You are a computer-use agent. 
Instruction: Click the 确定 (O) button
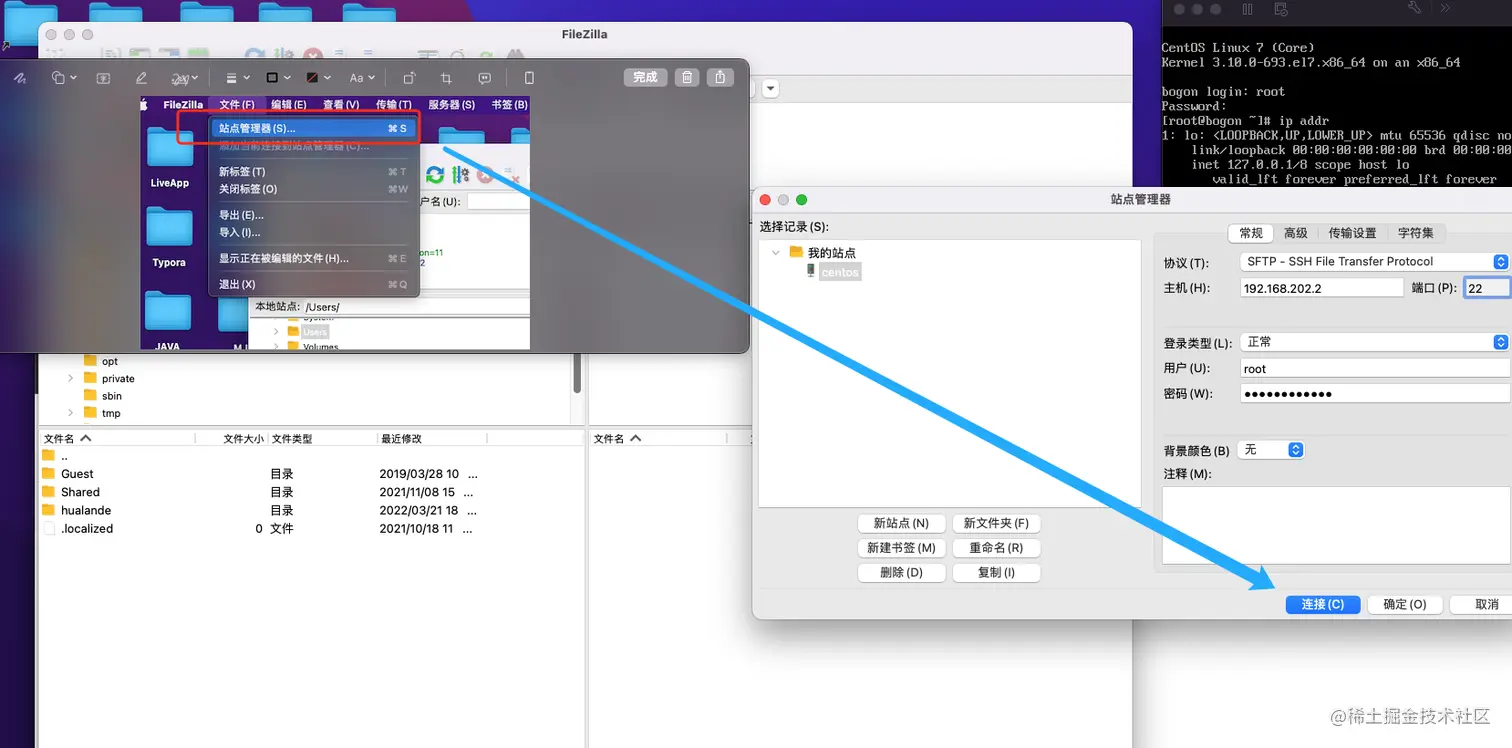[x=1404, y=605]
